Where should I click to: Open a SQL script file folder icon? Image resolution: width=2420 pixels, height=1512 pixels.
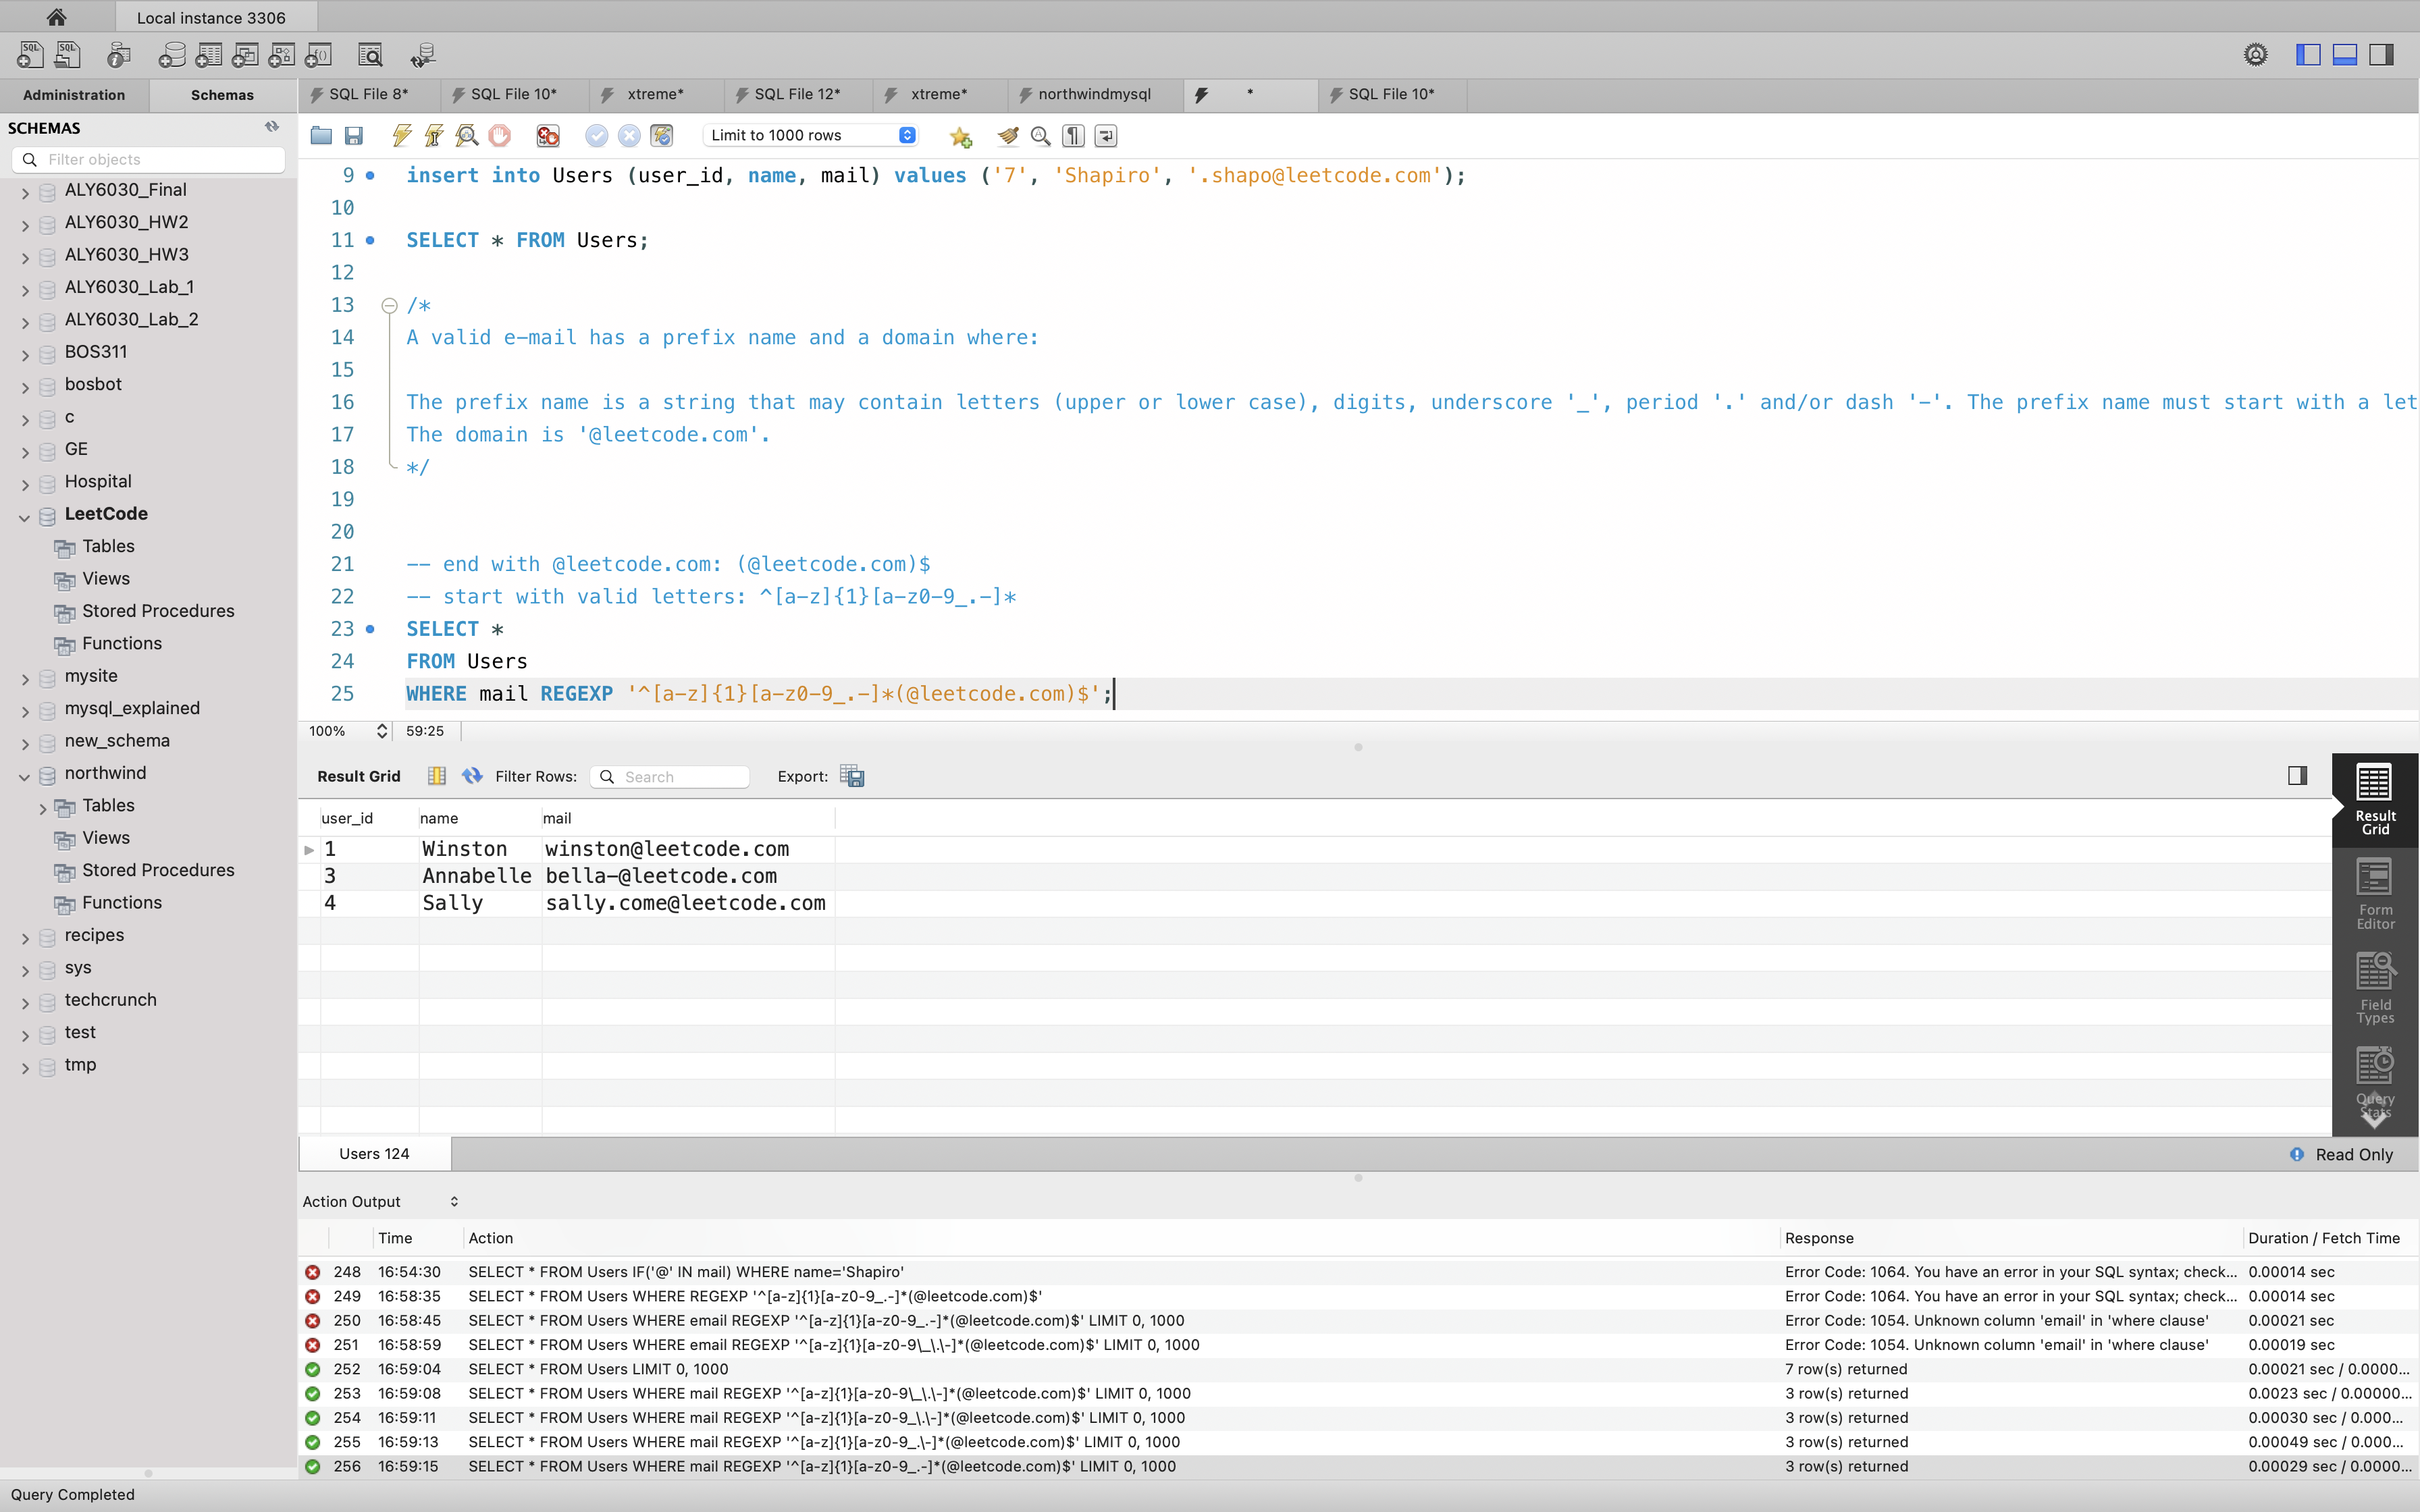tap(321, 135)
